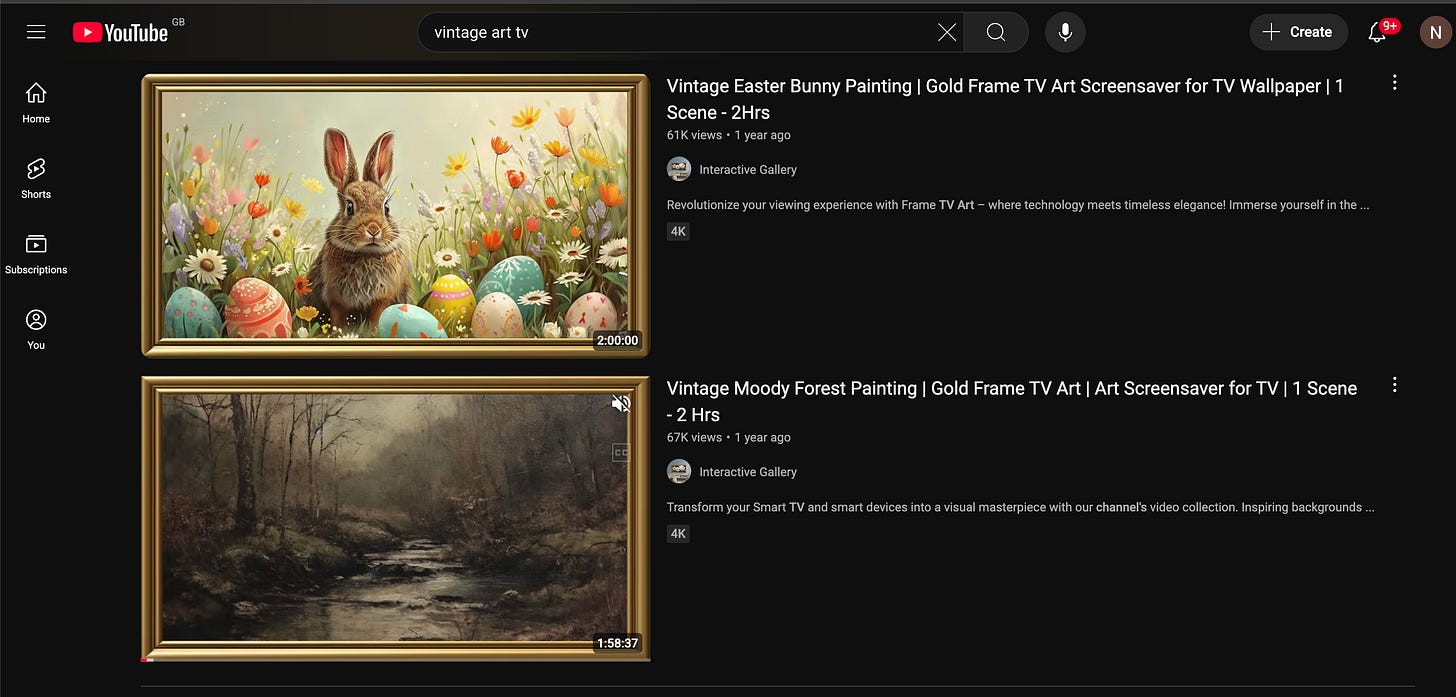Start voice search with the microphone icon
Screen dimensions: 1456x697
coord(1065,32)
